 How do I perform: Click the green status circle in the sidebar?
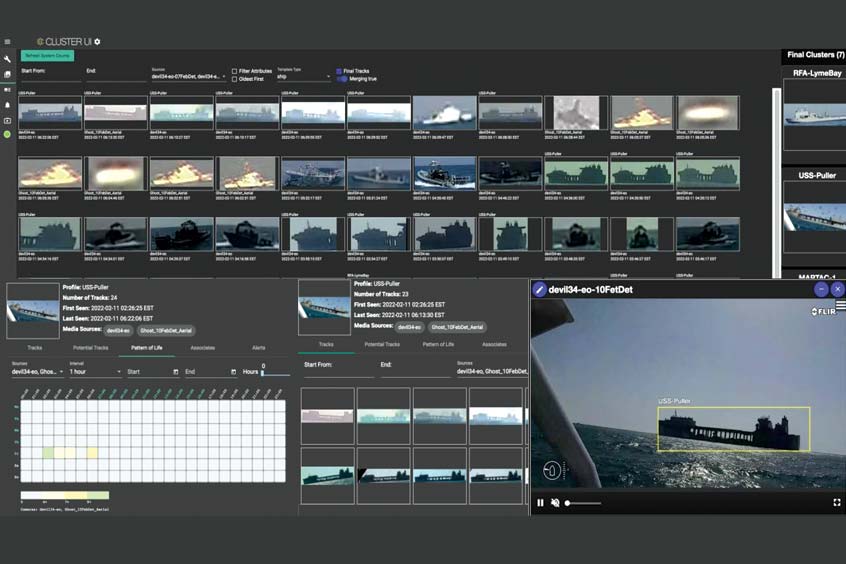point(7,134)
